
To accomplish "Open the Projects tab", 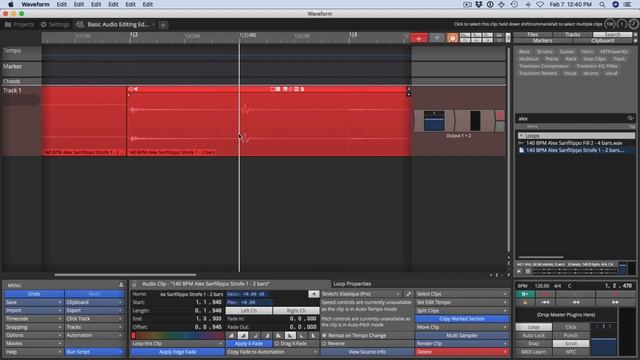I will (19, 24).
